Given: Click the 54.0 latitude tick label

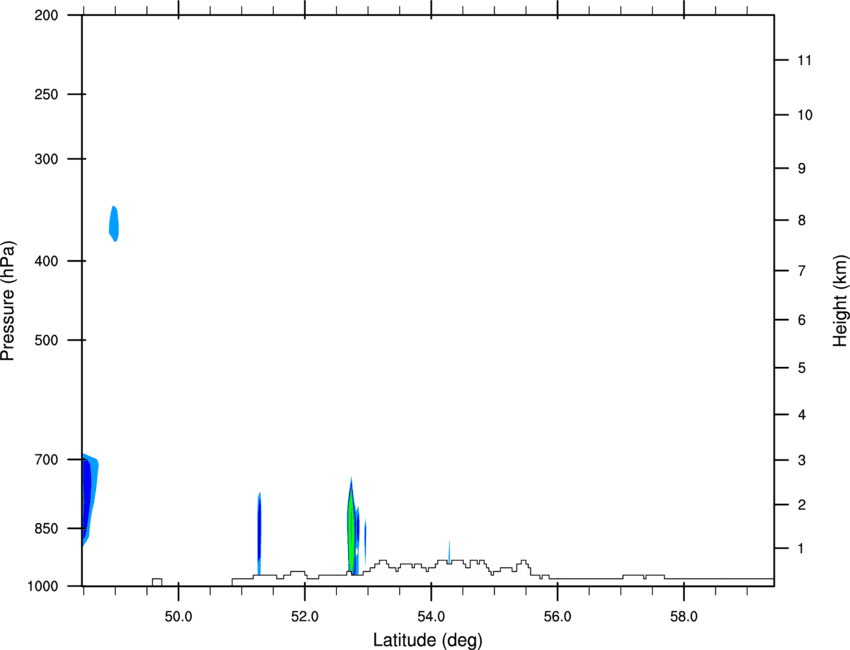Looking at the screenshot, I should tap(431, 617).
